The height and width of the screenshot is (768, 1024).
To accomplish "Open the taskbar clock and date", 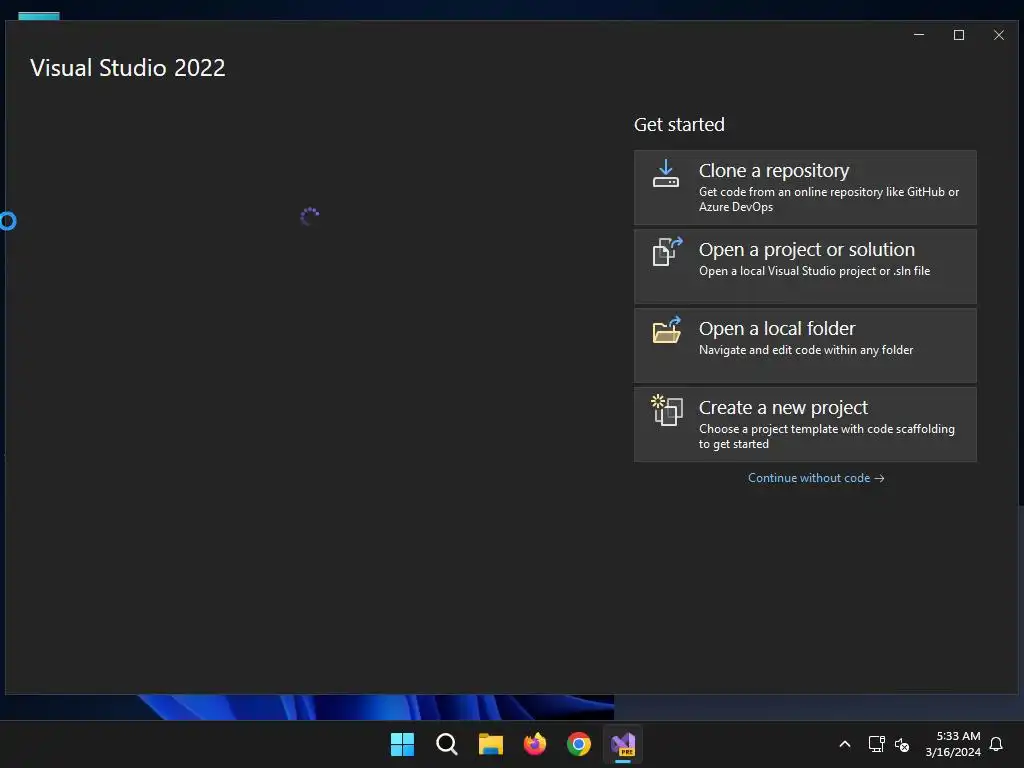I will pos(953,744).
